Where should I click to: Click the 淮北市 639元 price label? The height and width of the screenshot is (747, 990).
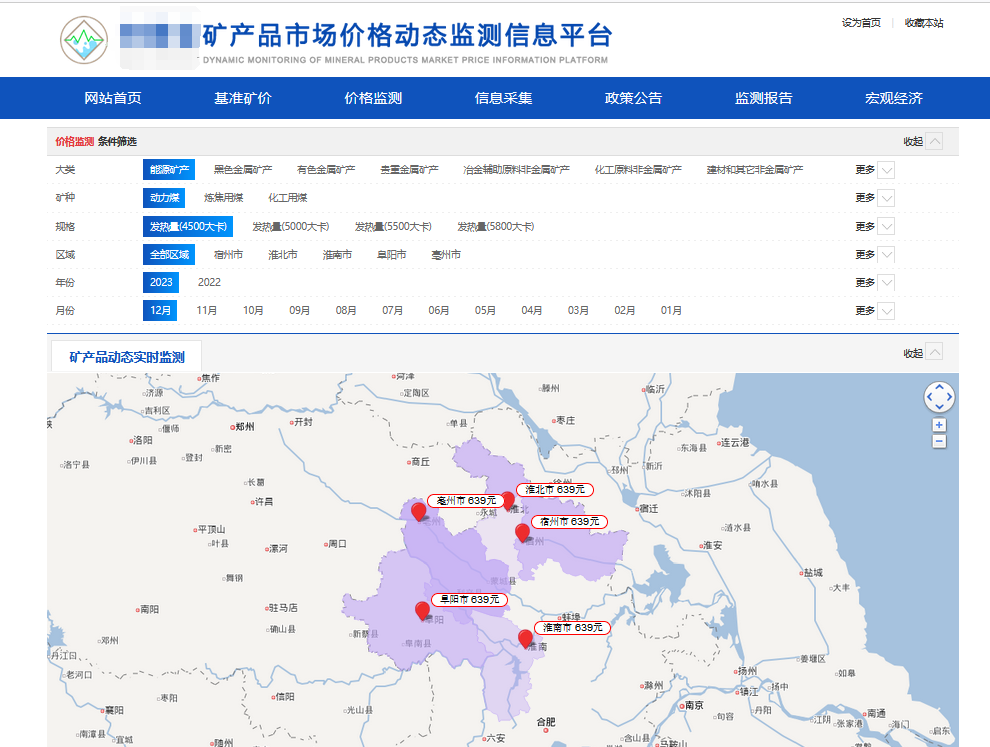[x=556, y=490]
